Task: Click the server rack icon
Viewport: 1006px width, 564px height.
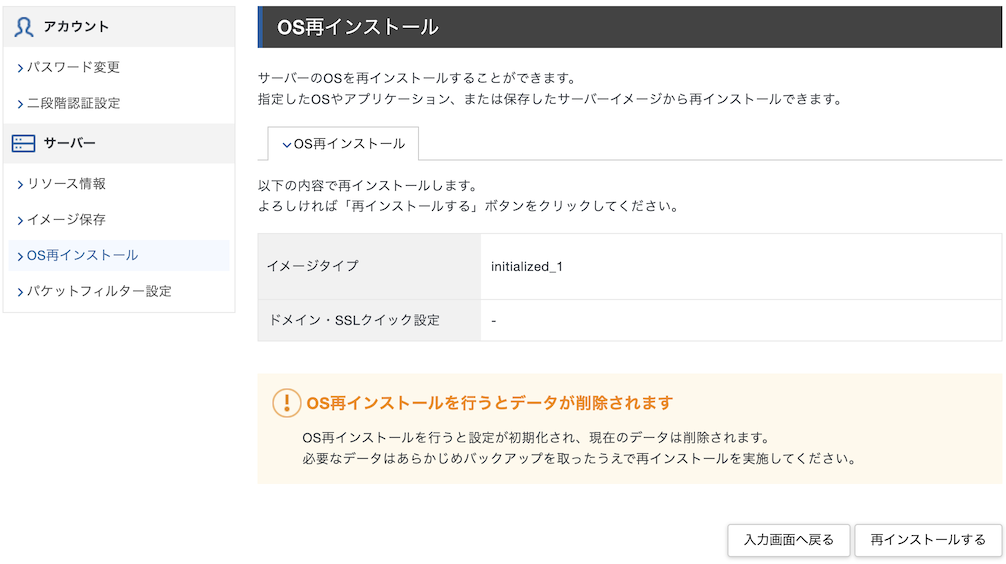Action: point(23,144)
